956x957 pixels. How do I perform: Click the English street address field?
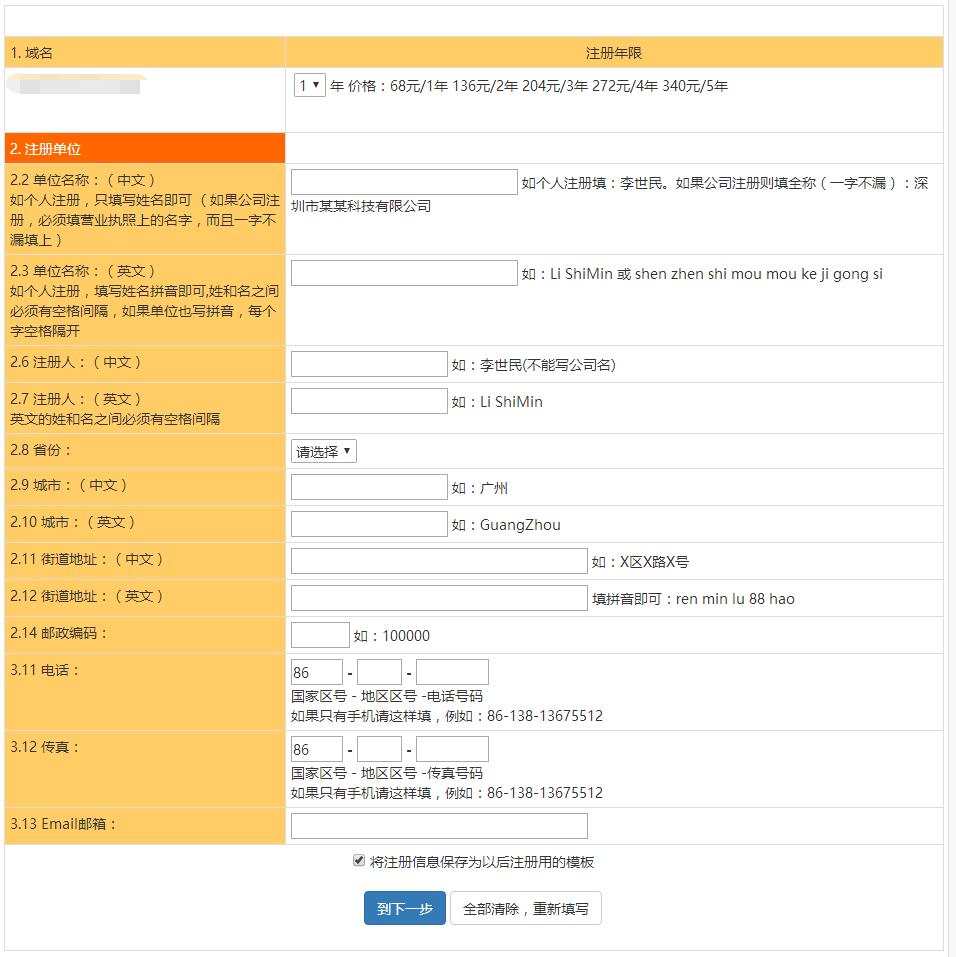[x=438, y=598]
